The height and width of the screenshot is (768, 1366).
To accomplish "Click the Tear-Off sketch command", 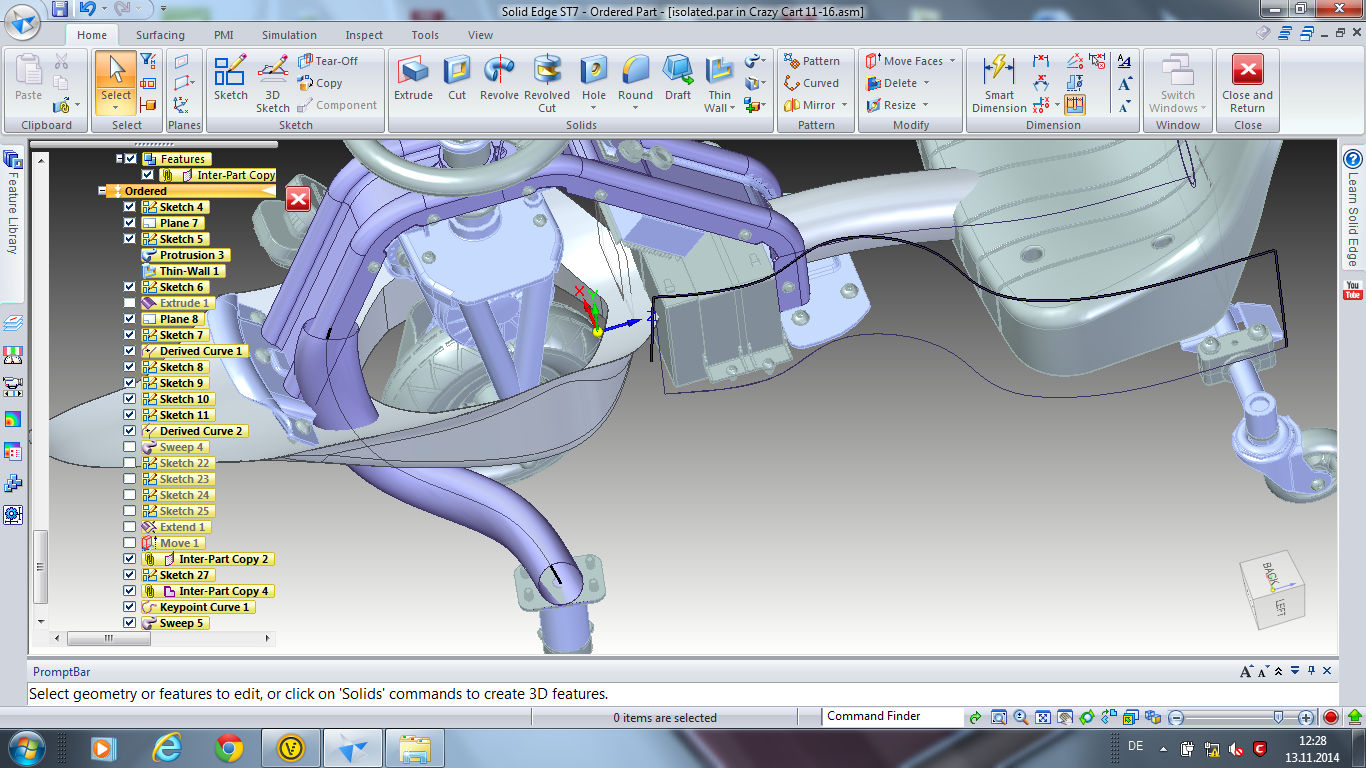I will click(x=328, y=61).
